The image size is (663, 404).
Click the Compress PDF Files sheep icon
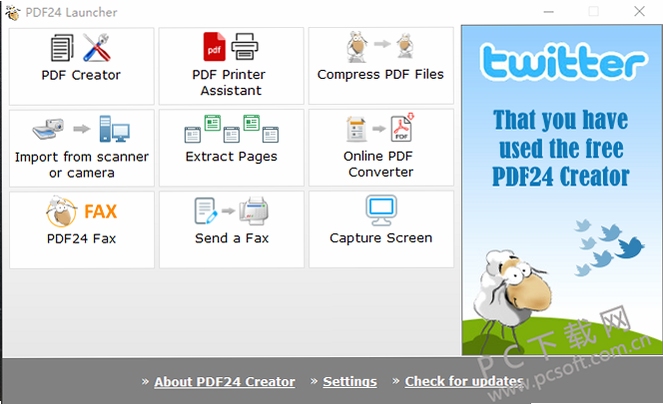tap(380, 46)
